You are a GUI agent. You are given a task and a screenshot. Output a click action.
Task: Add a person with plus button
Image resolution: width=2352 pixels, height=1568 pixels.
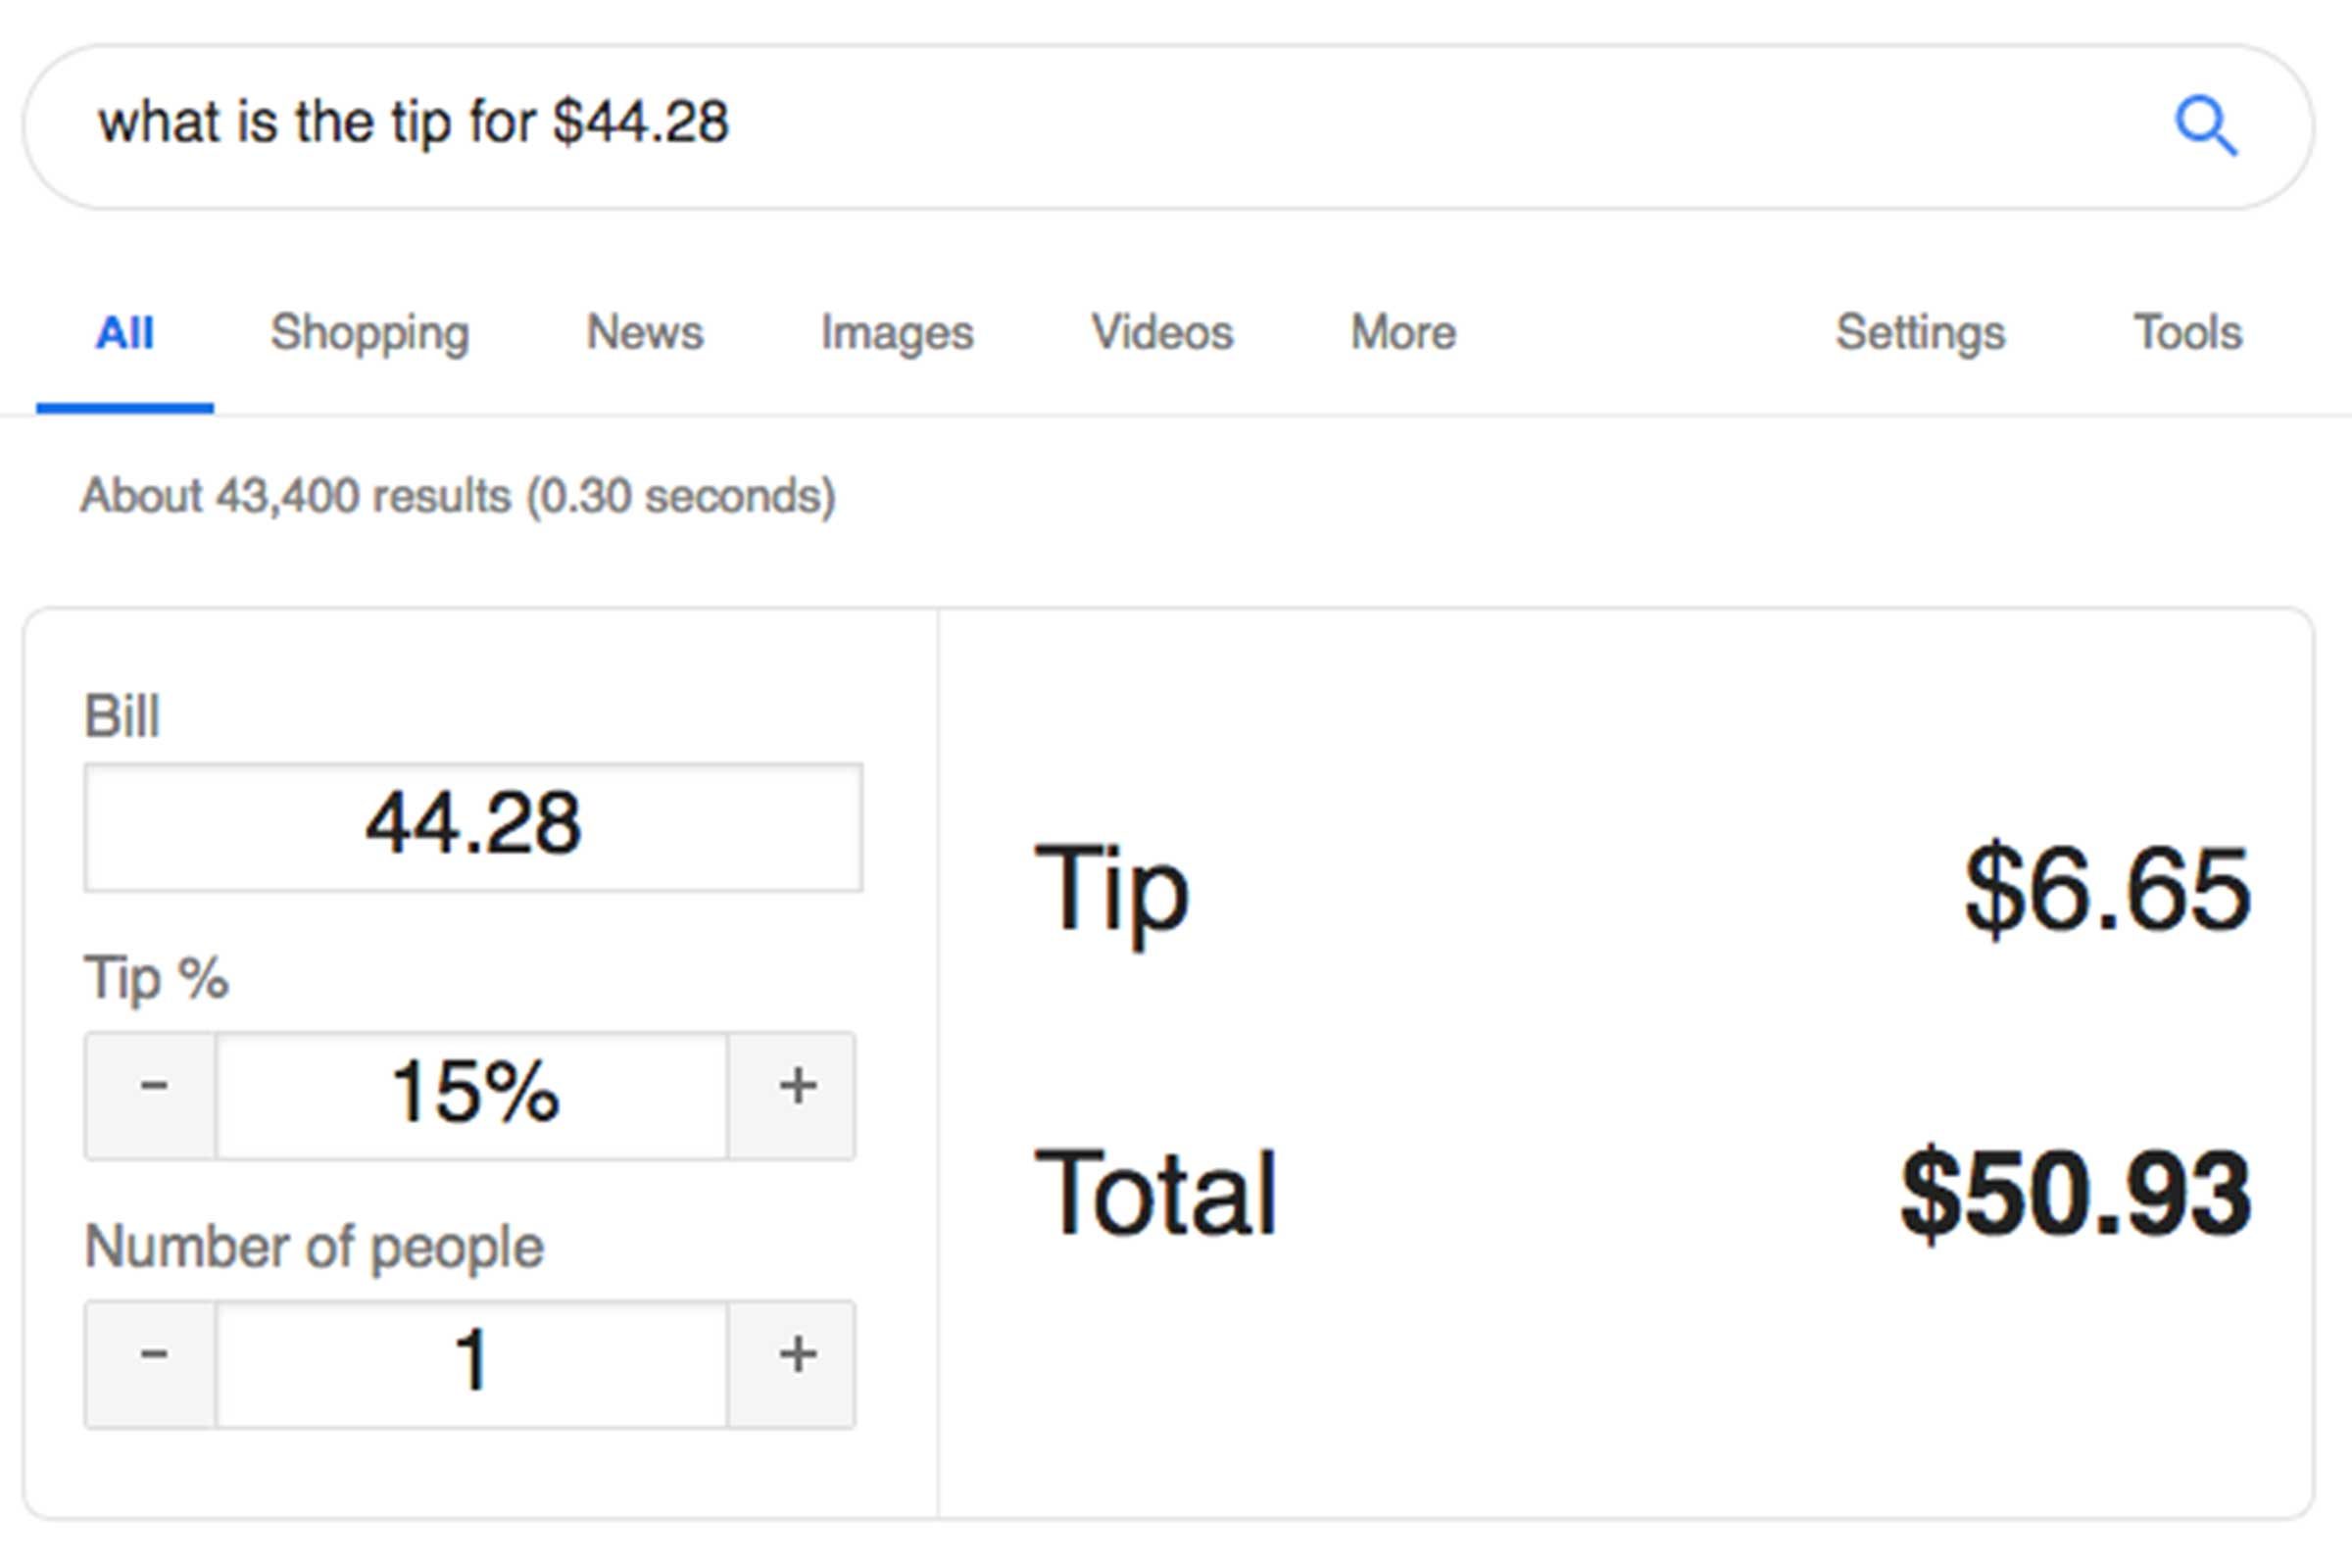coord(795,1364)
